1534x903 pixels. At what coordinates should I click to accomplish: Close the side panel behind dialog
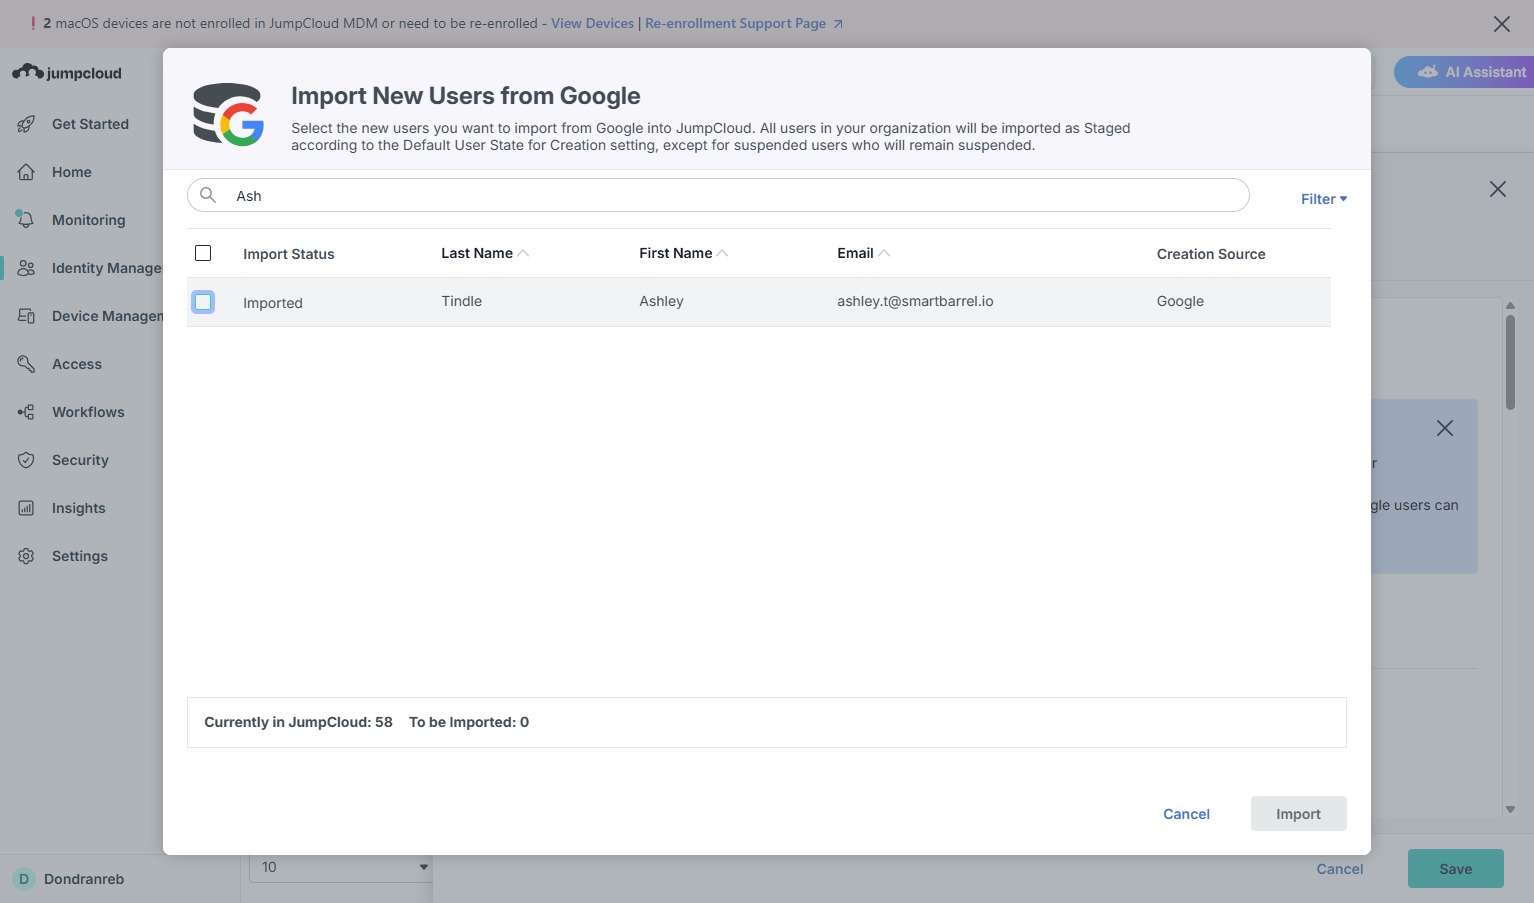pos(1498,189)
